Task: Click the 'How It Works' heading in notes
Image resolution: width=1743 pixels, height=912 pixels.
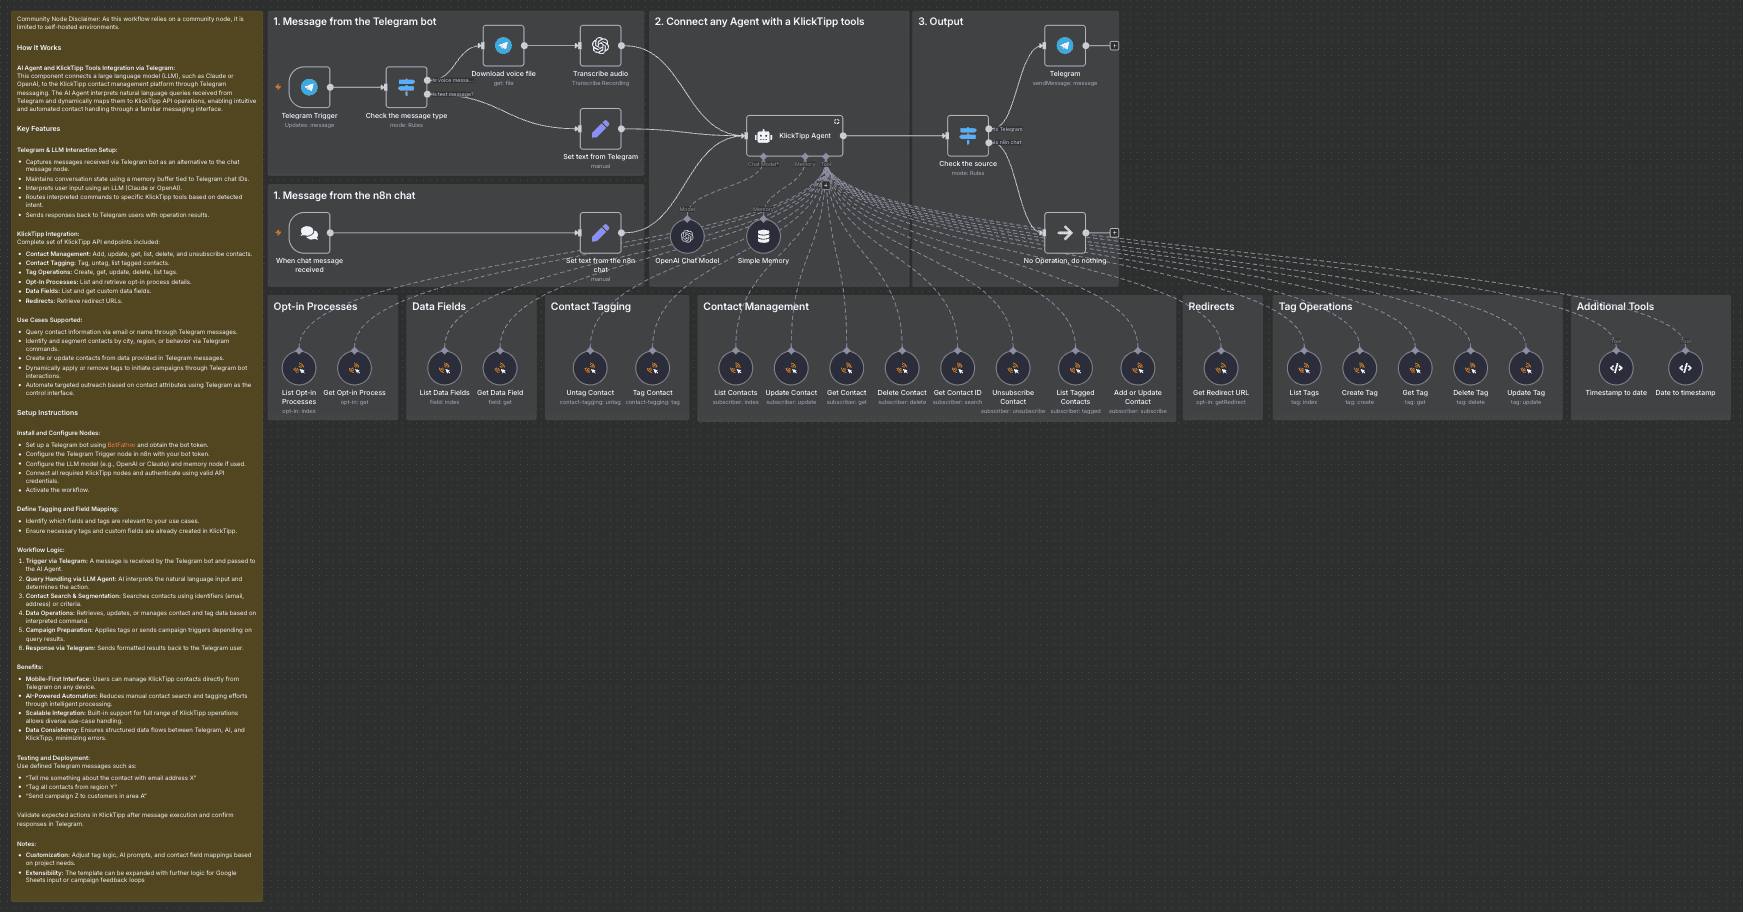Action: click(x=39, y=48)
